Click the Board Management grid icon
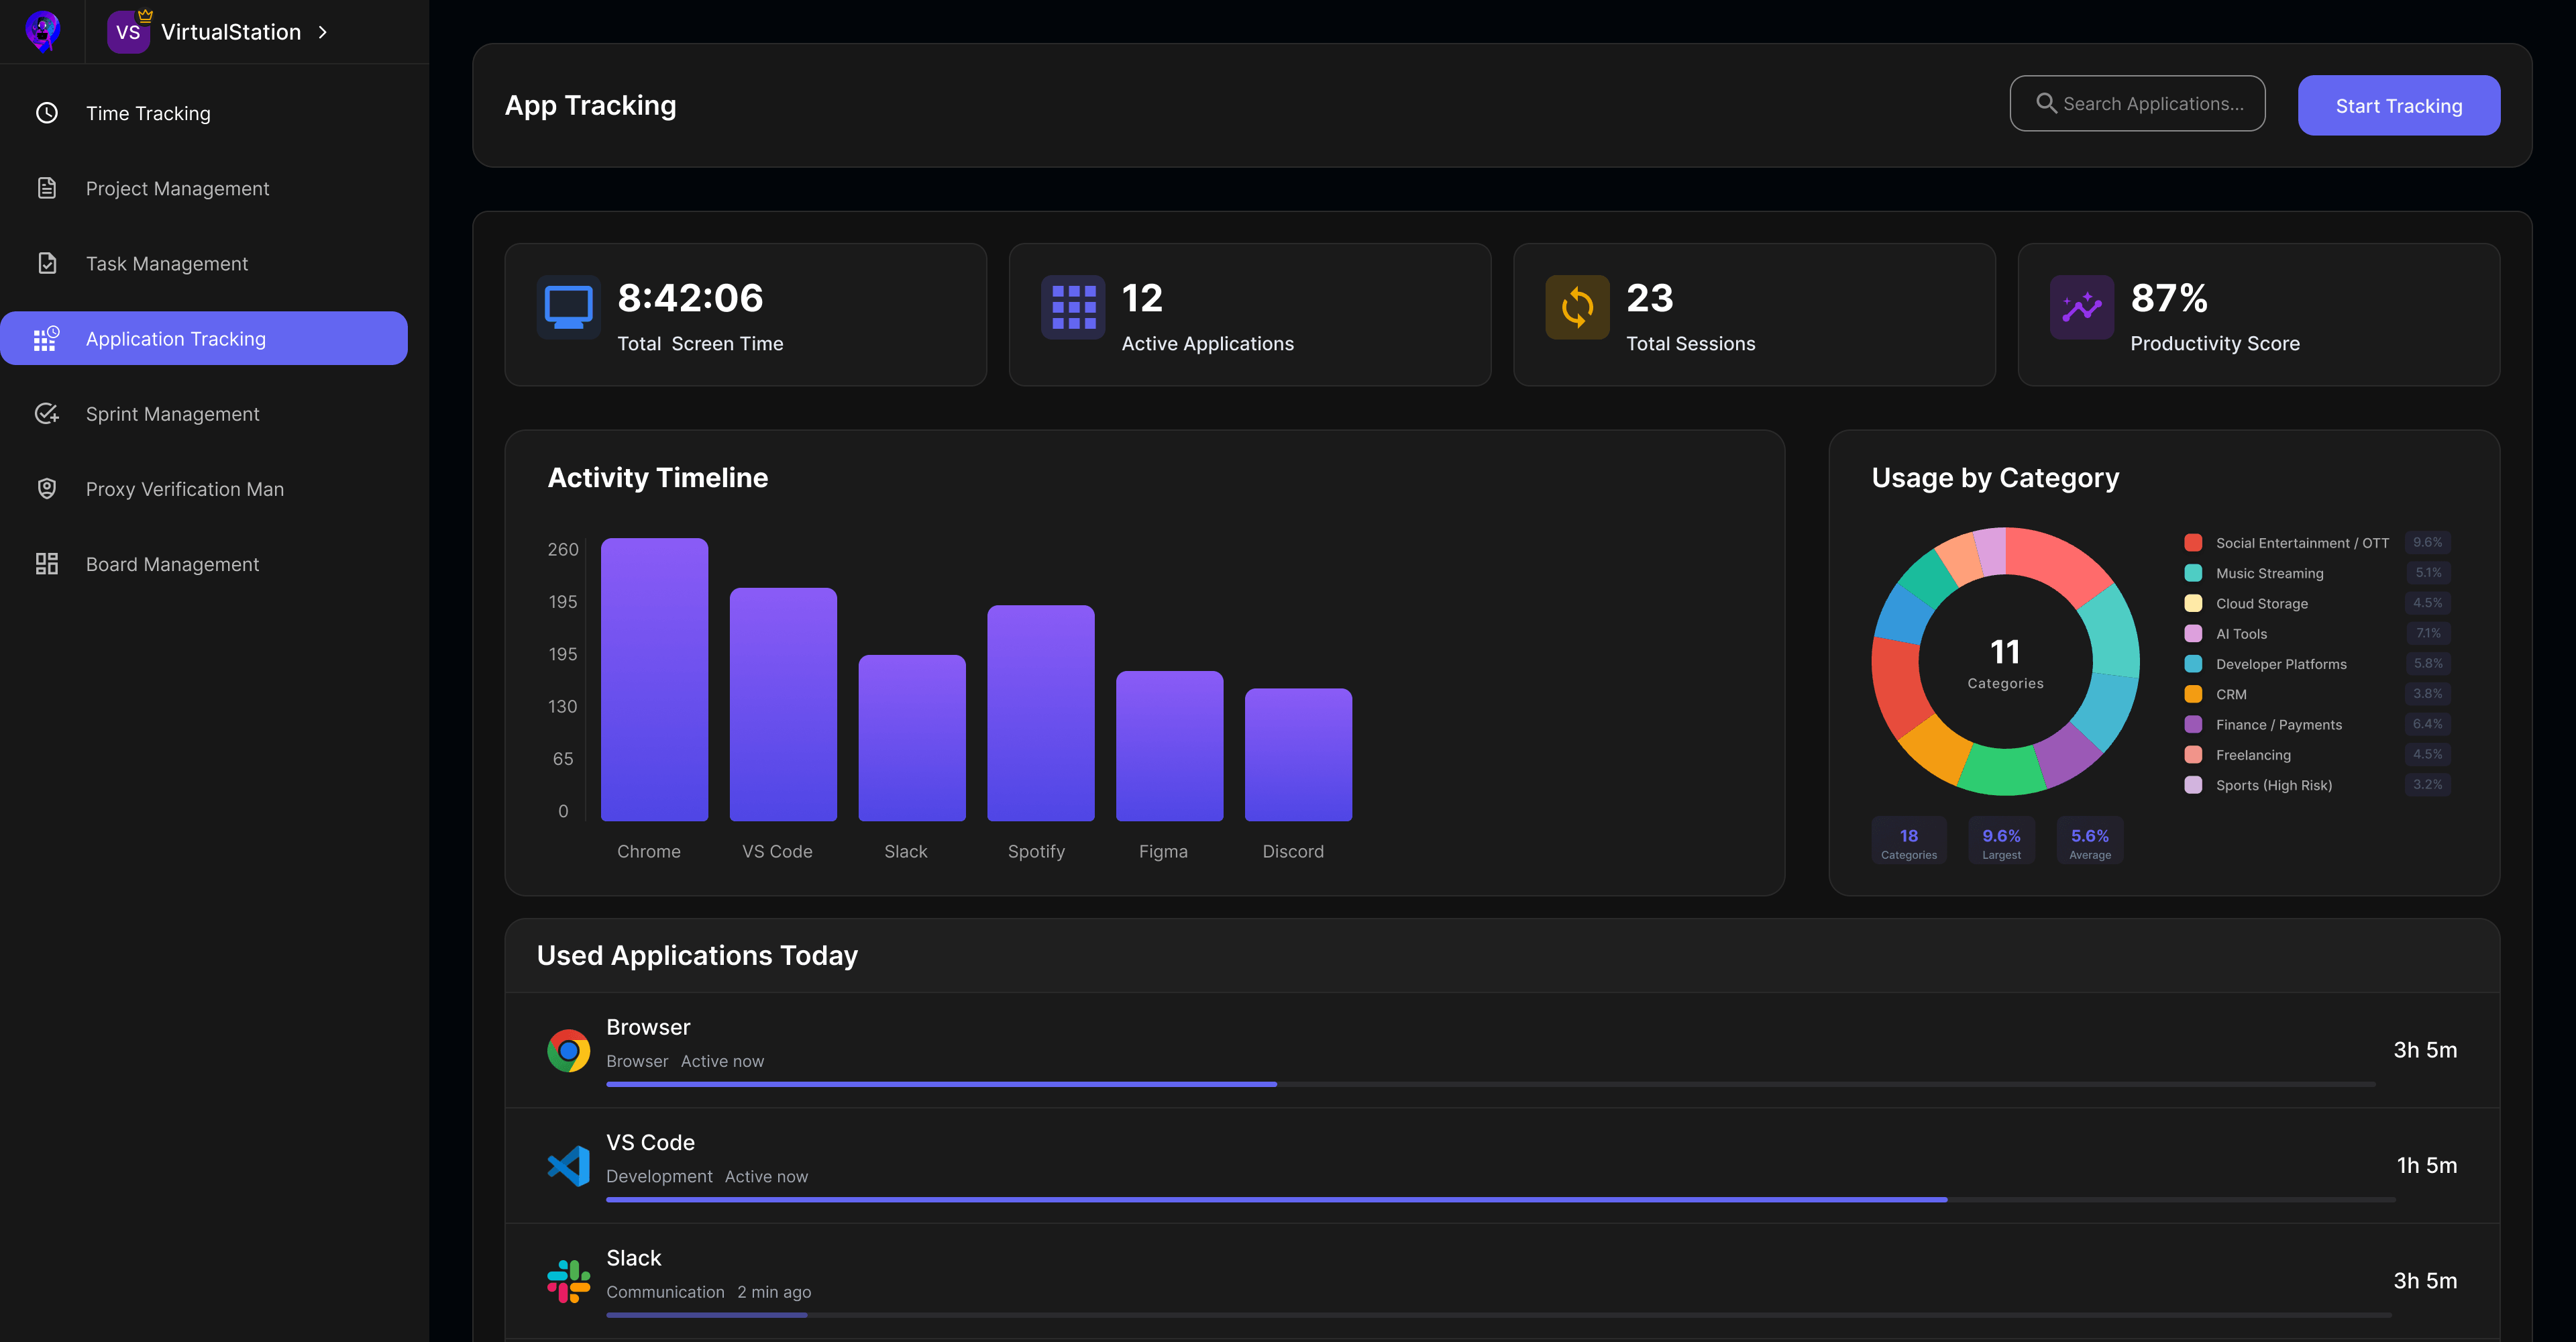2576x1342 pixels. point(46,563)
